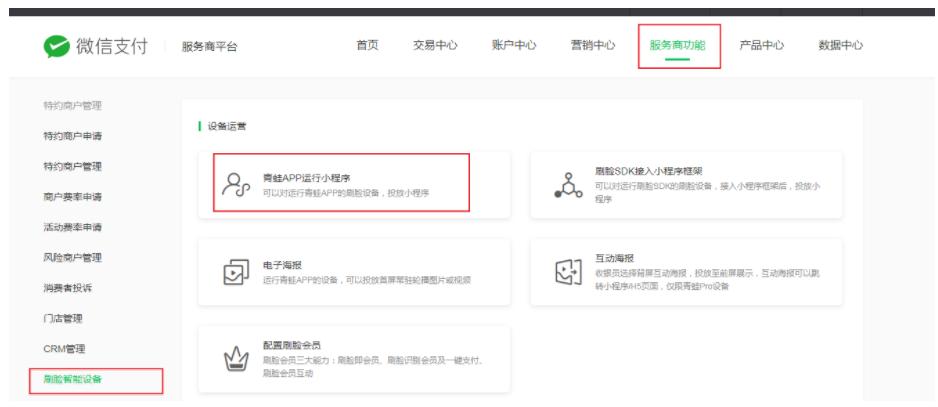Click the 青蛙APP运行小程序 card icon

(x=236, y=185)
